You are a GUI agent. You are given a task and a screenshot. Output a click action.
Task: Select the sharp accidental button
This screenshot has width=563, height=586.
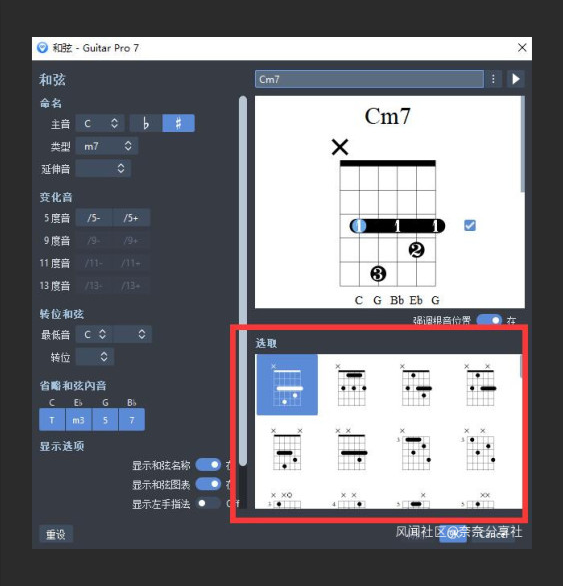pos(178,123)
